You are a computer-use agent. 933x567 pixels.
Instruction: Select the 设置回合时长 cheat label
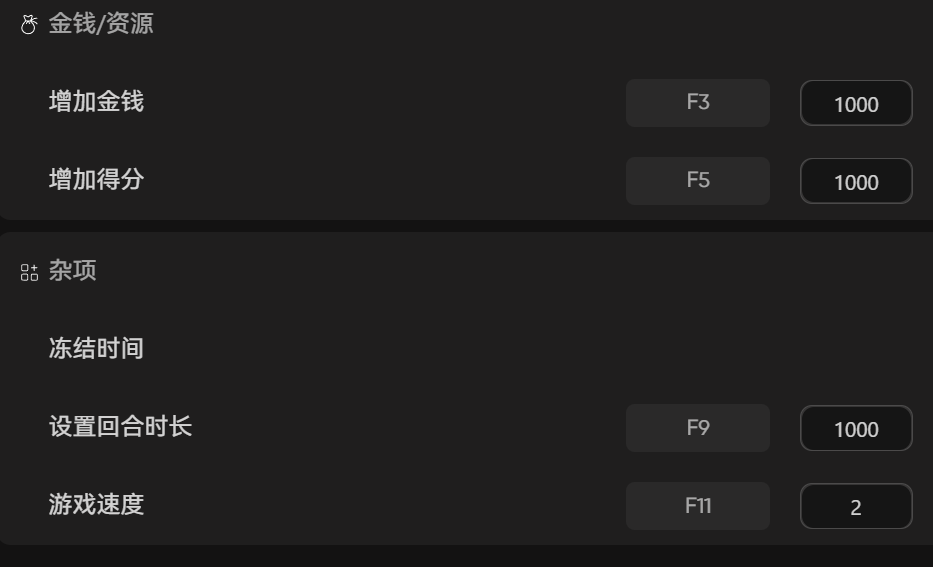120,427
